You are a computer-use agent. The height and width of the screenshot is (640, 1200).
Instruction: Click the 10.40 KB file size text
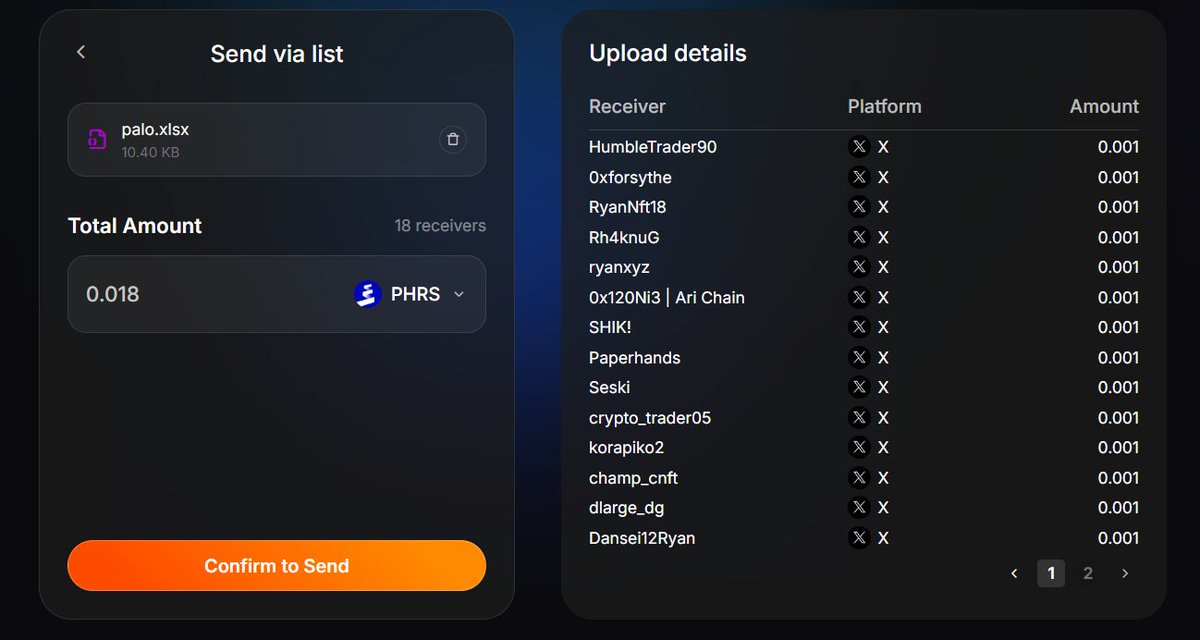pyautogui.click(x=150, y=153)
